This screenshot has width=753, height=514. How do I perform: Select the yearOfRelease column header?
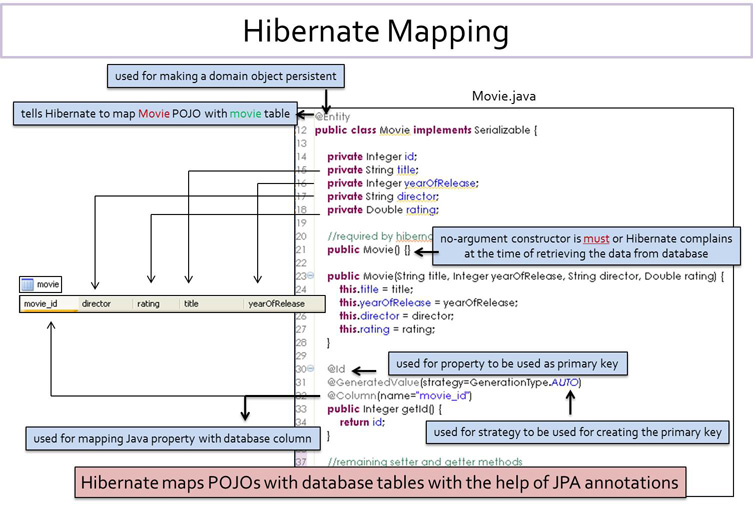click(276, 303)
